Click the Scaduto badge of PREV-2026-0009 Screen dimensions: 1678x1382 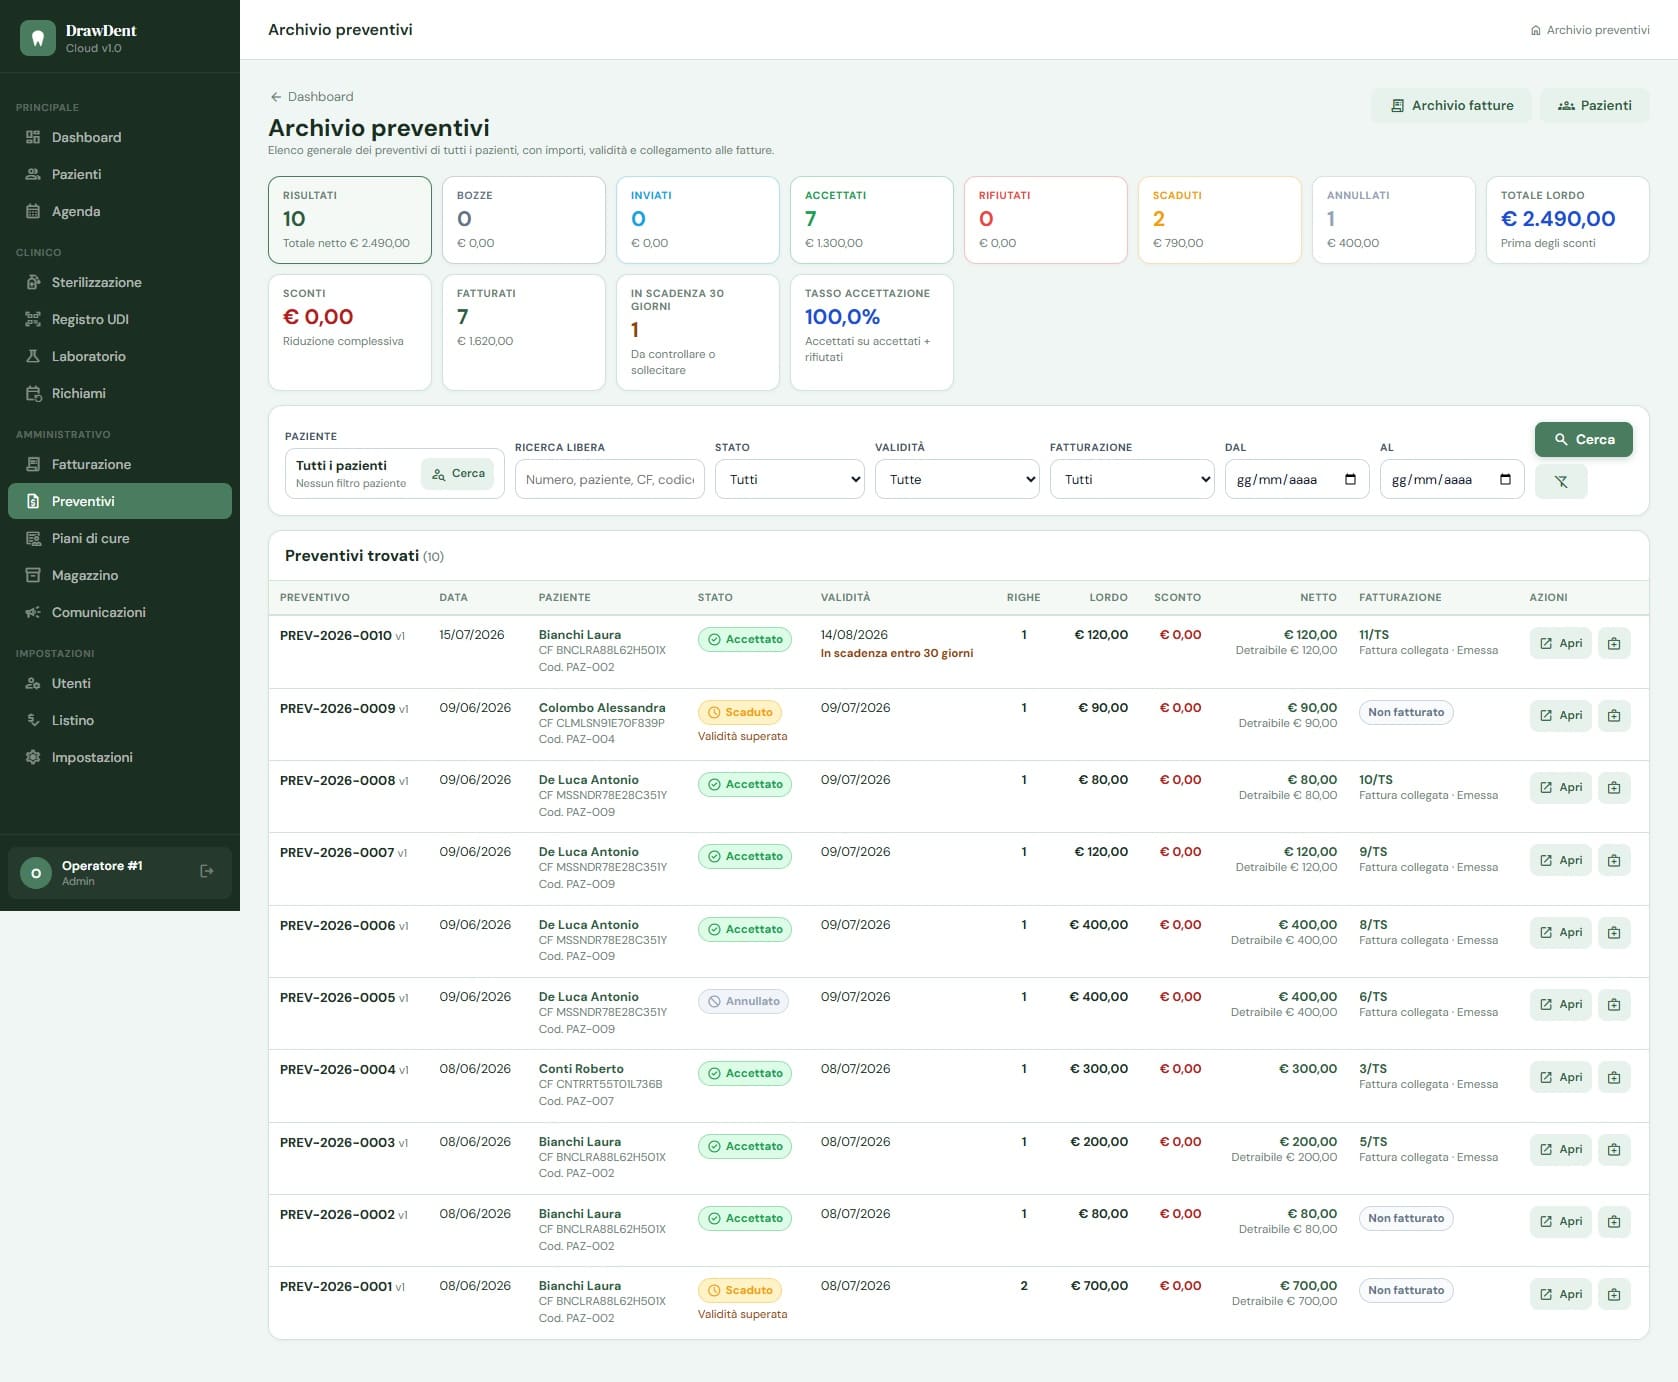click(x=740, y=712)
